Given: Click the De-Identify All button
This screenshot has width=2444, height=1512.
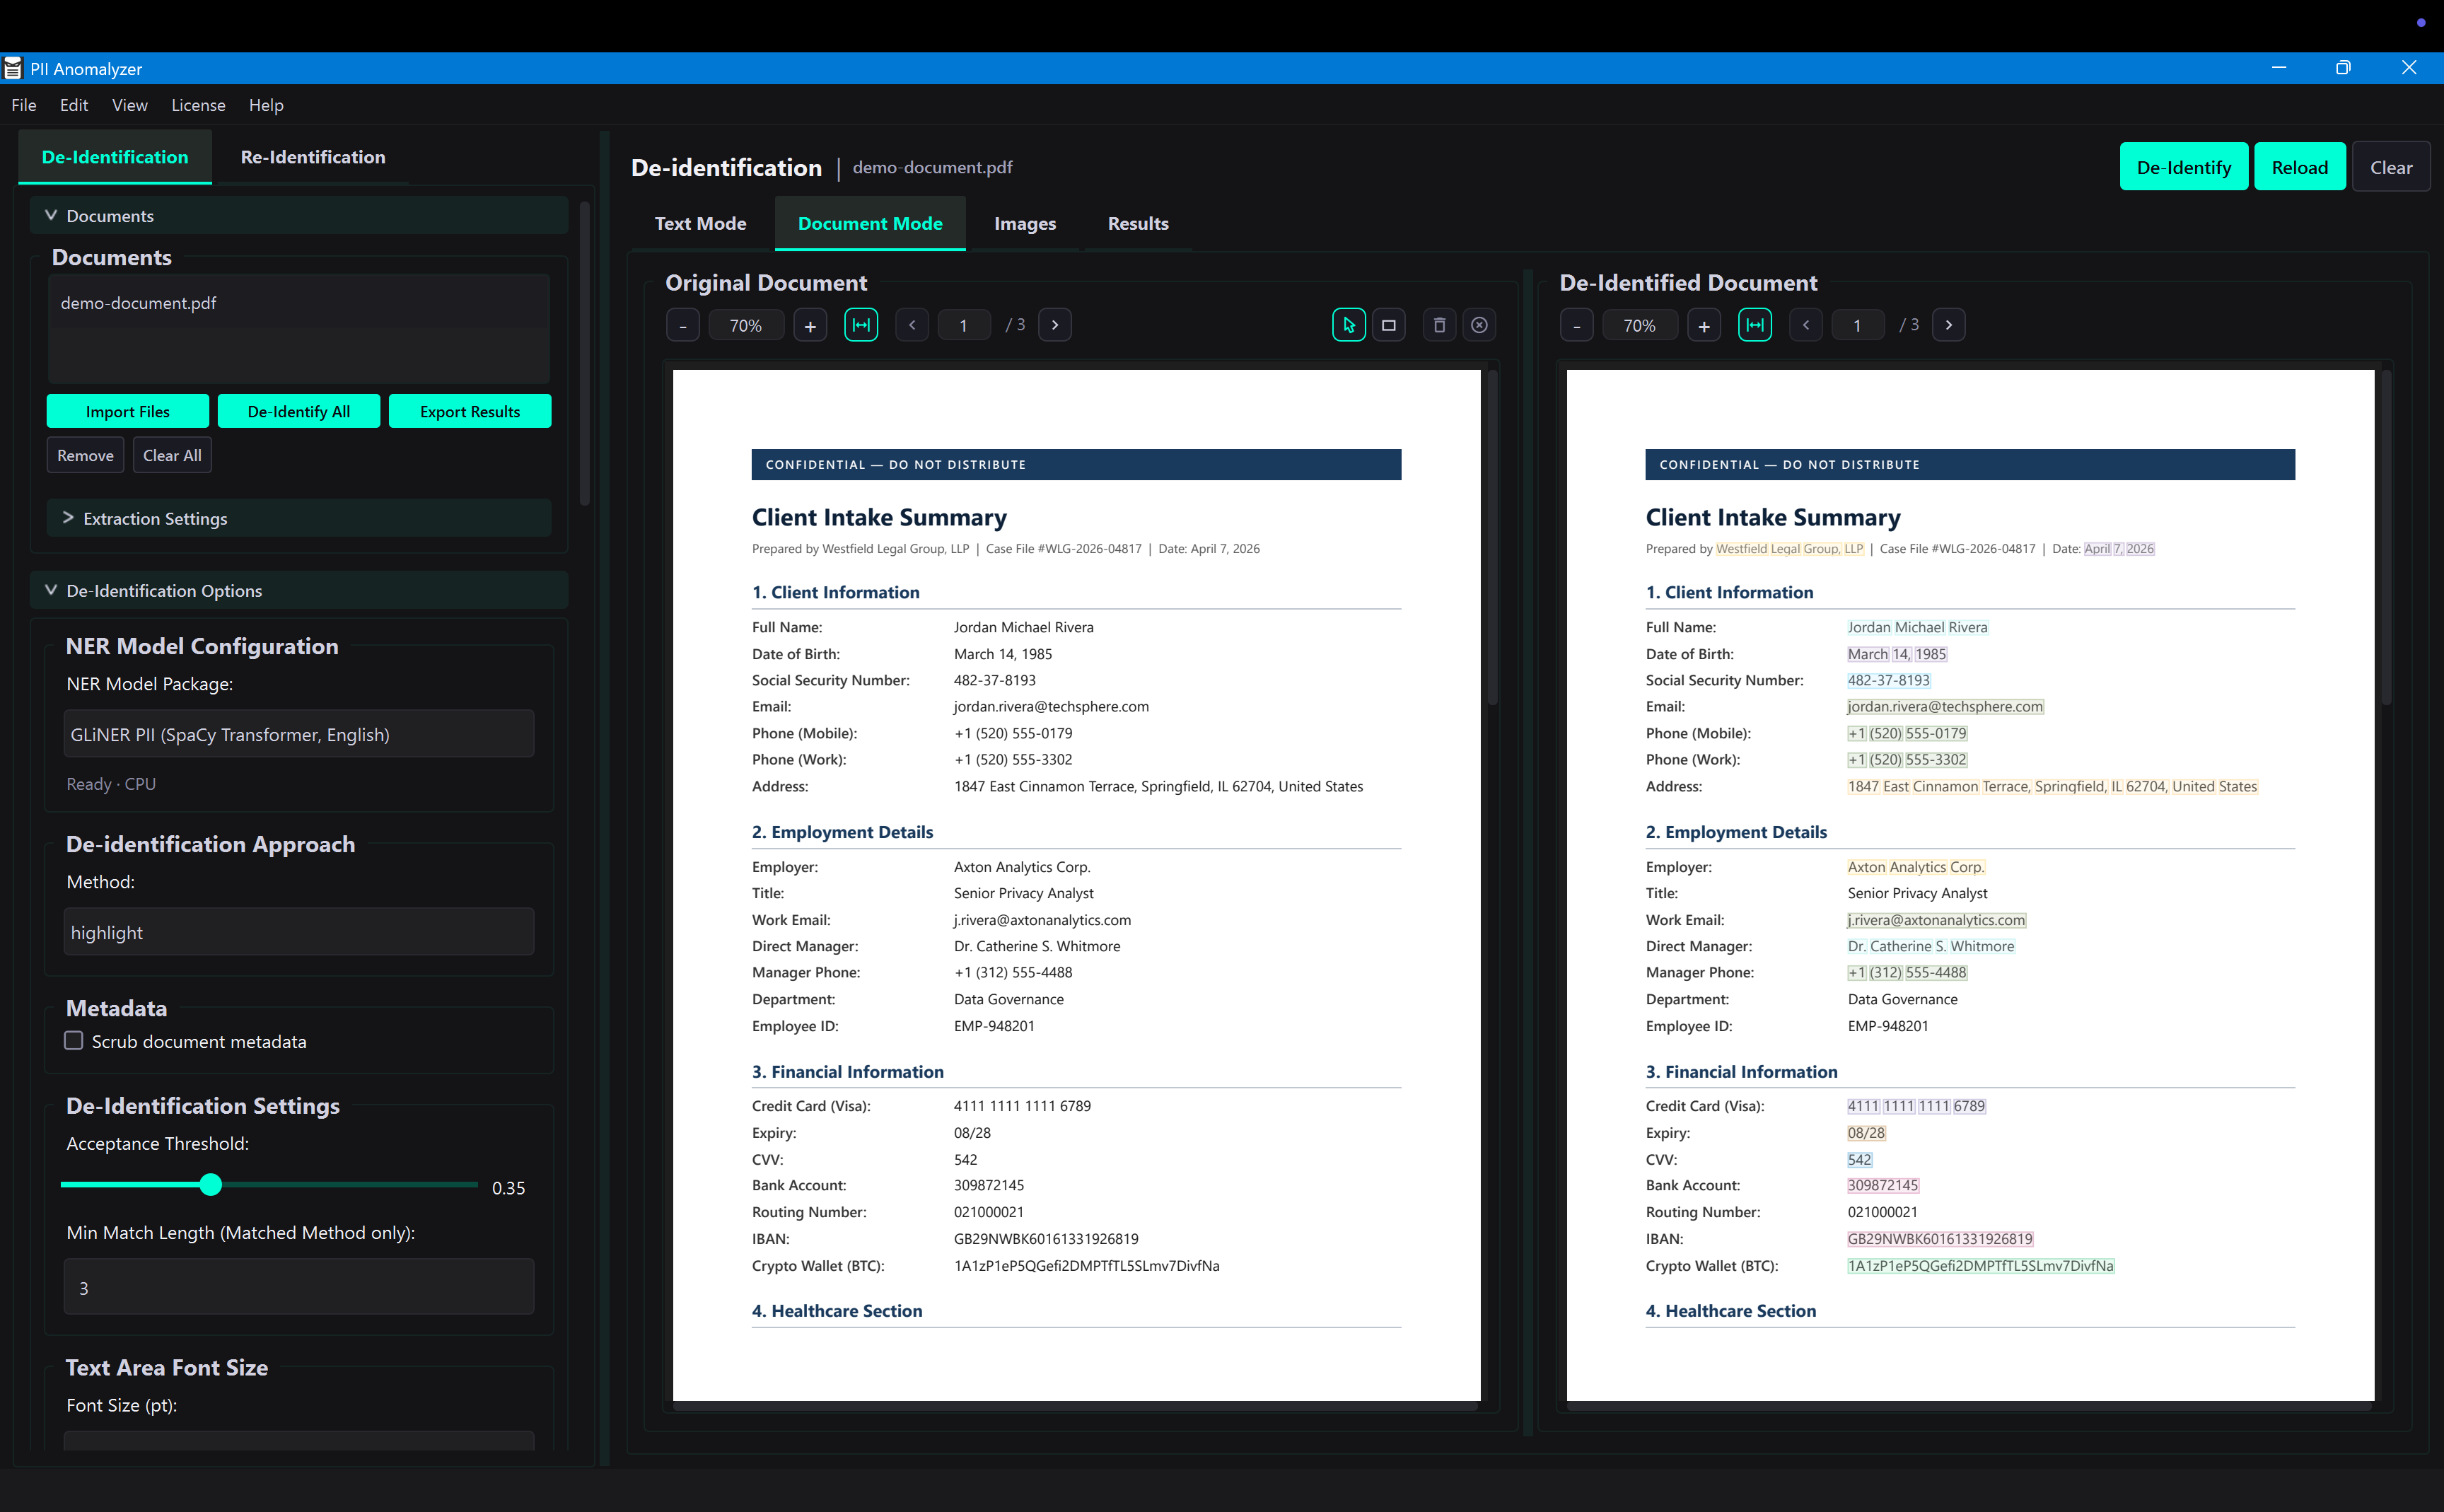Looking at the screenshot, I should [x=298, y=411].
